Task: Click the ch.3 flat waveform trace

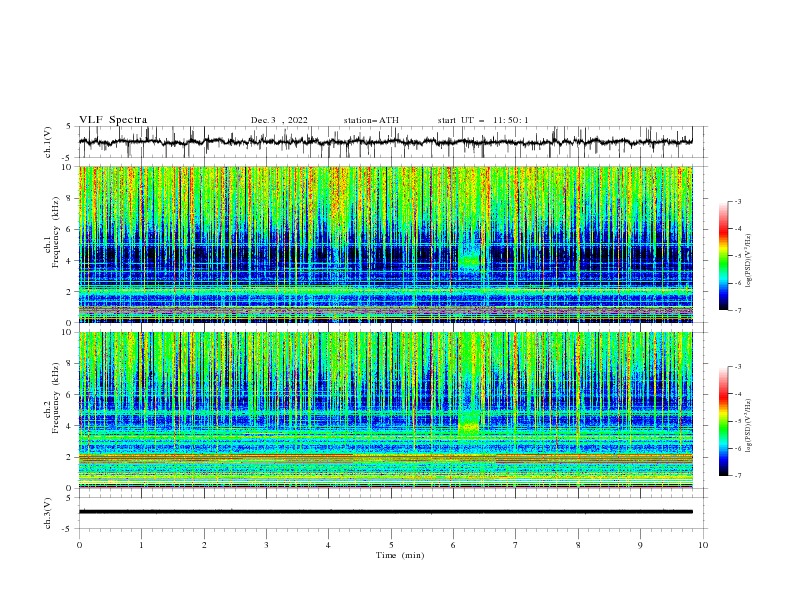Action: 386,512
